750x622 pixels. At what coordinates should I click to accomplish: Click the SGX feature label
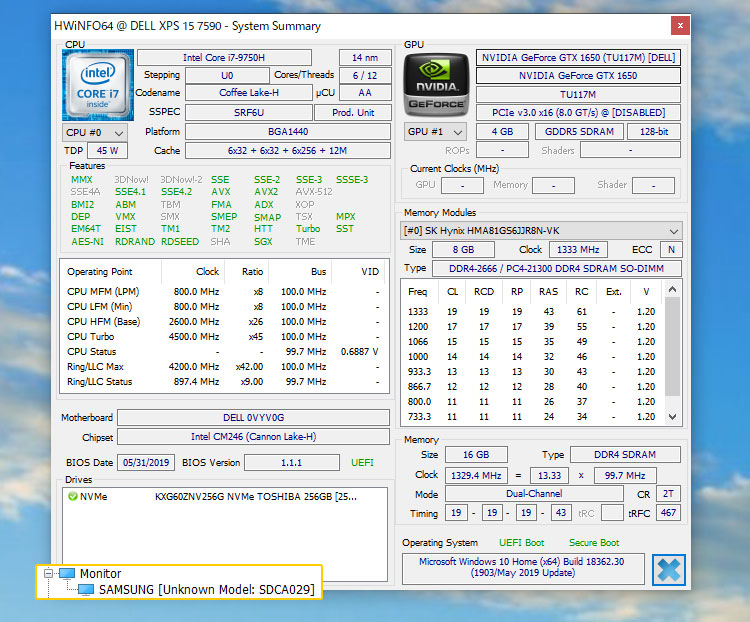coord(263,242)
